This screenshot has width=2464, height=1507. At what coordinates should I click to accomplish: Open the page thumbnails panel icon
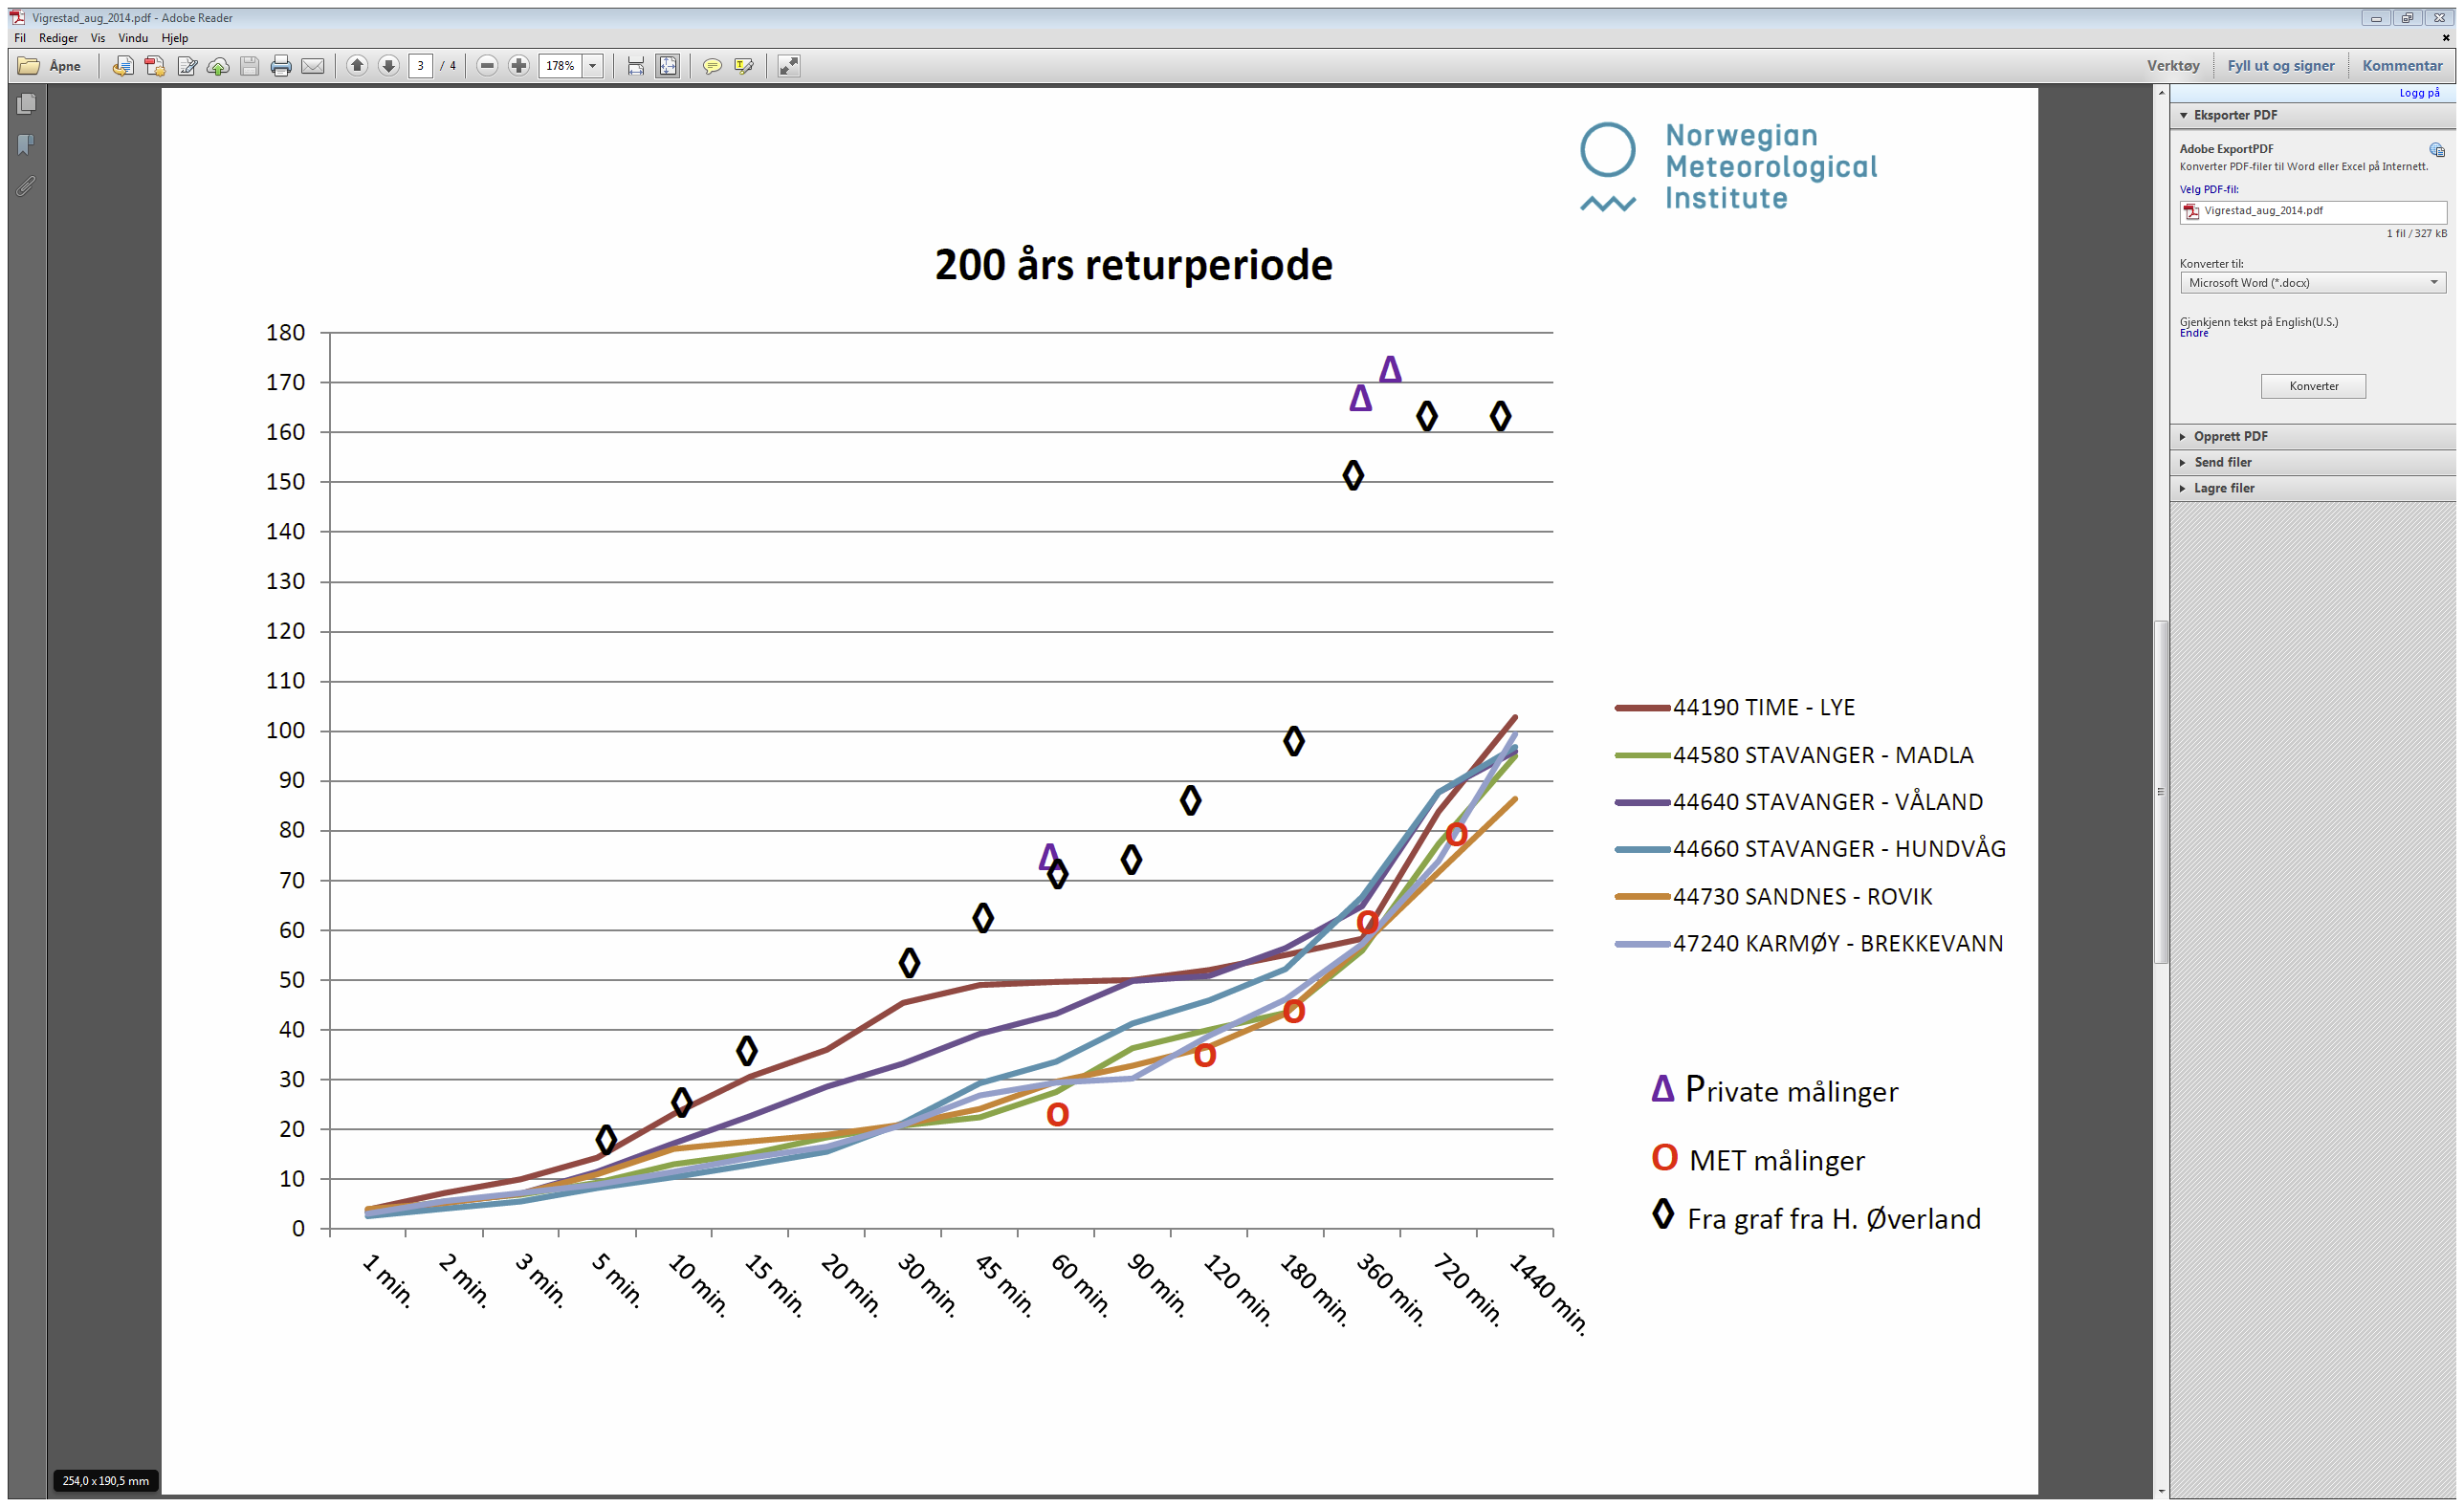click(27, 104)
